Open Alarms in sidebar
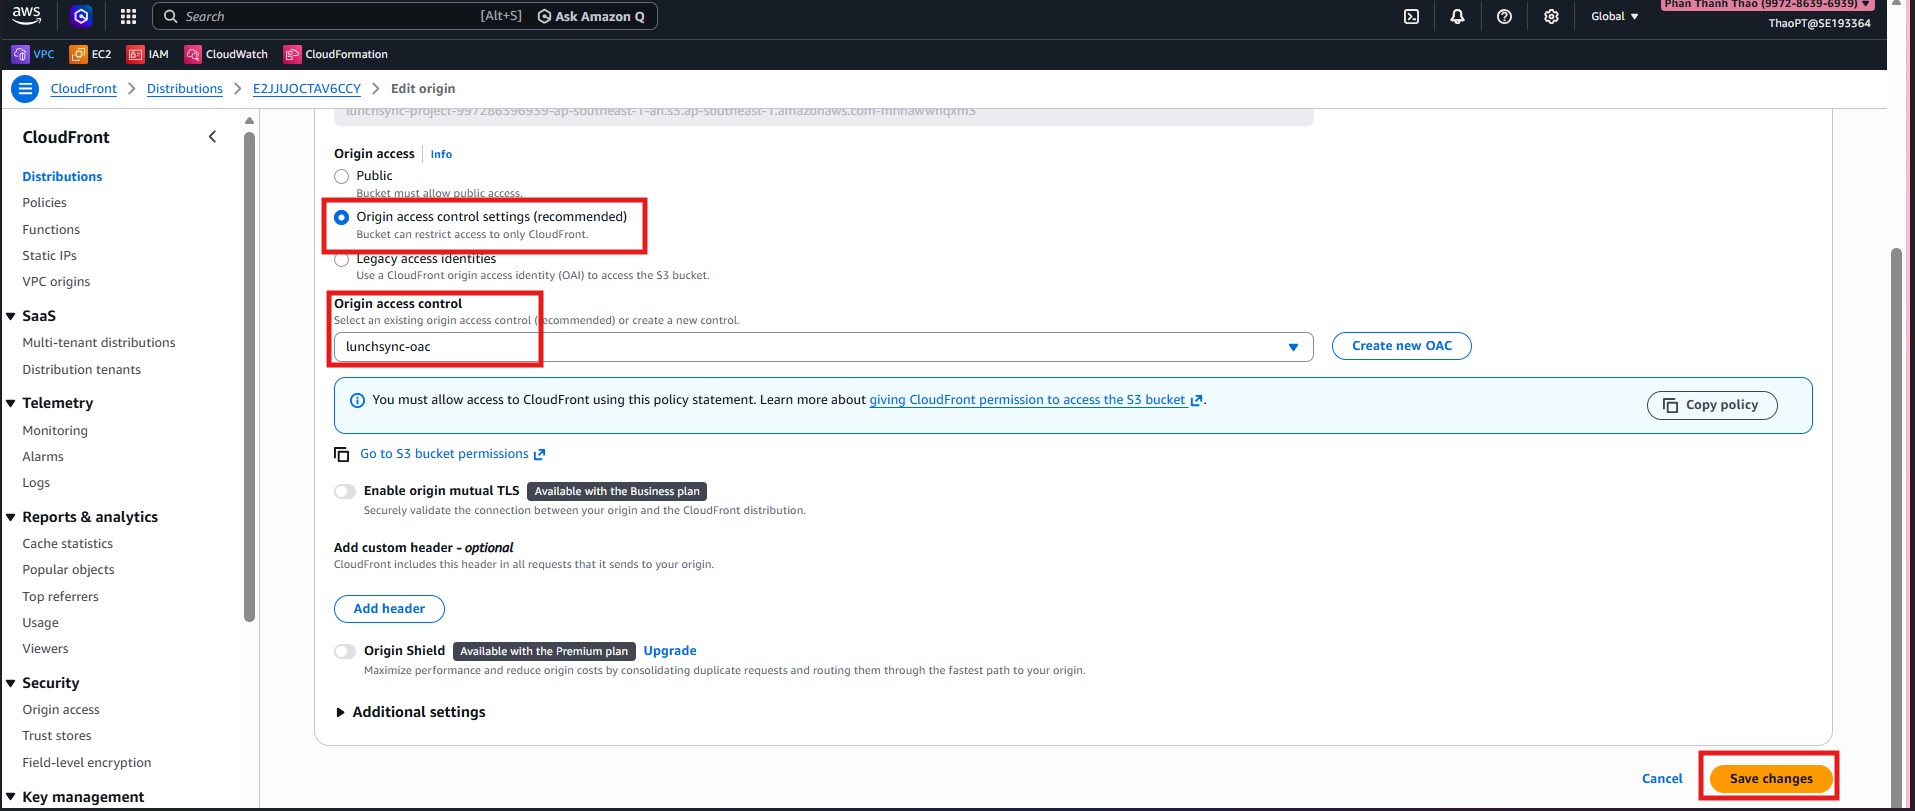 click(x=43, y=456)
